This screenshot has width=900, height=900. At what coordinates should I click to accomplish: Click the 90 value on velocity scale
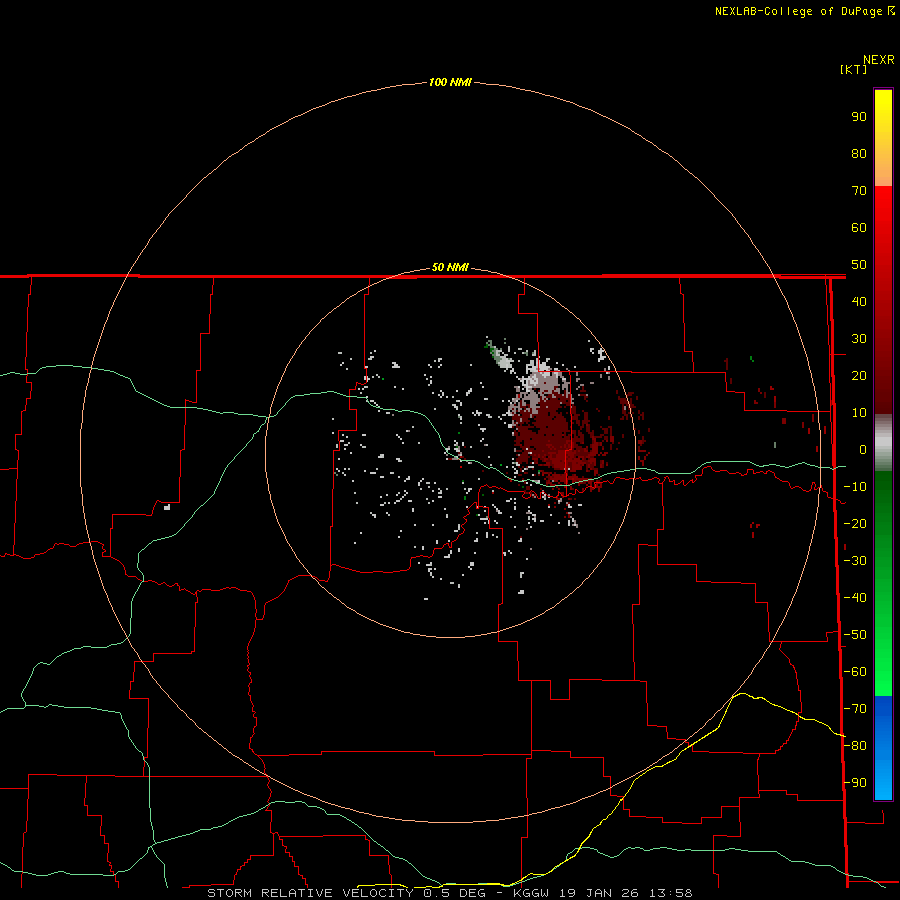pos(859,117)
